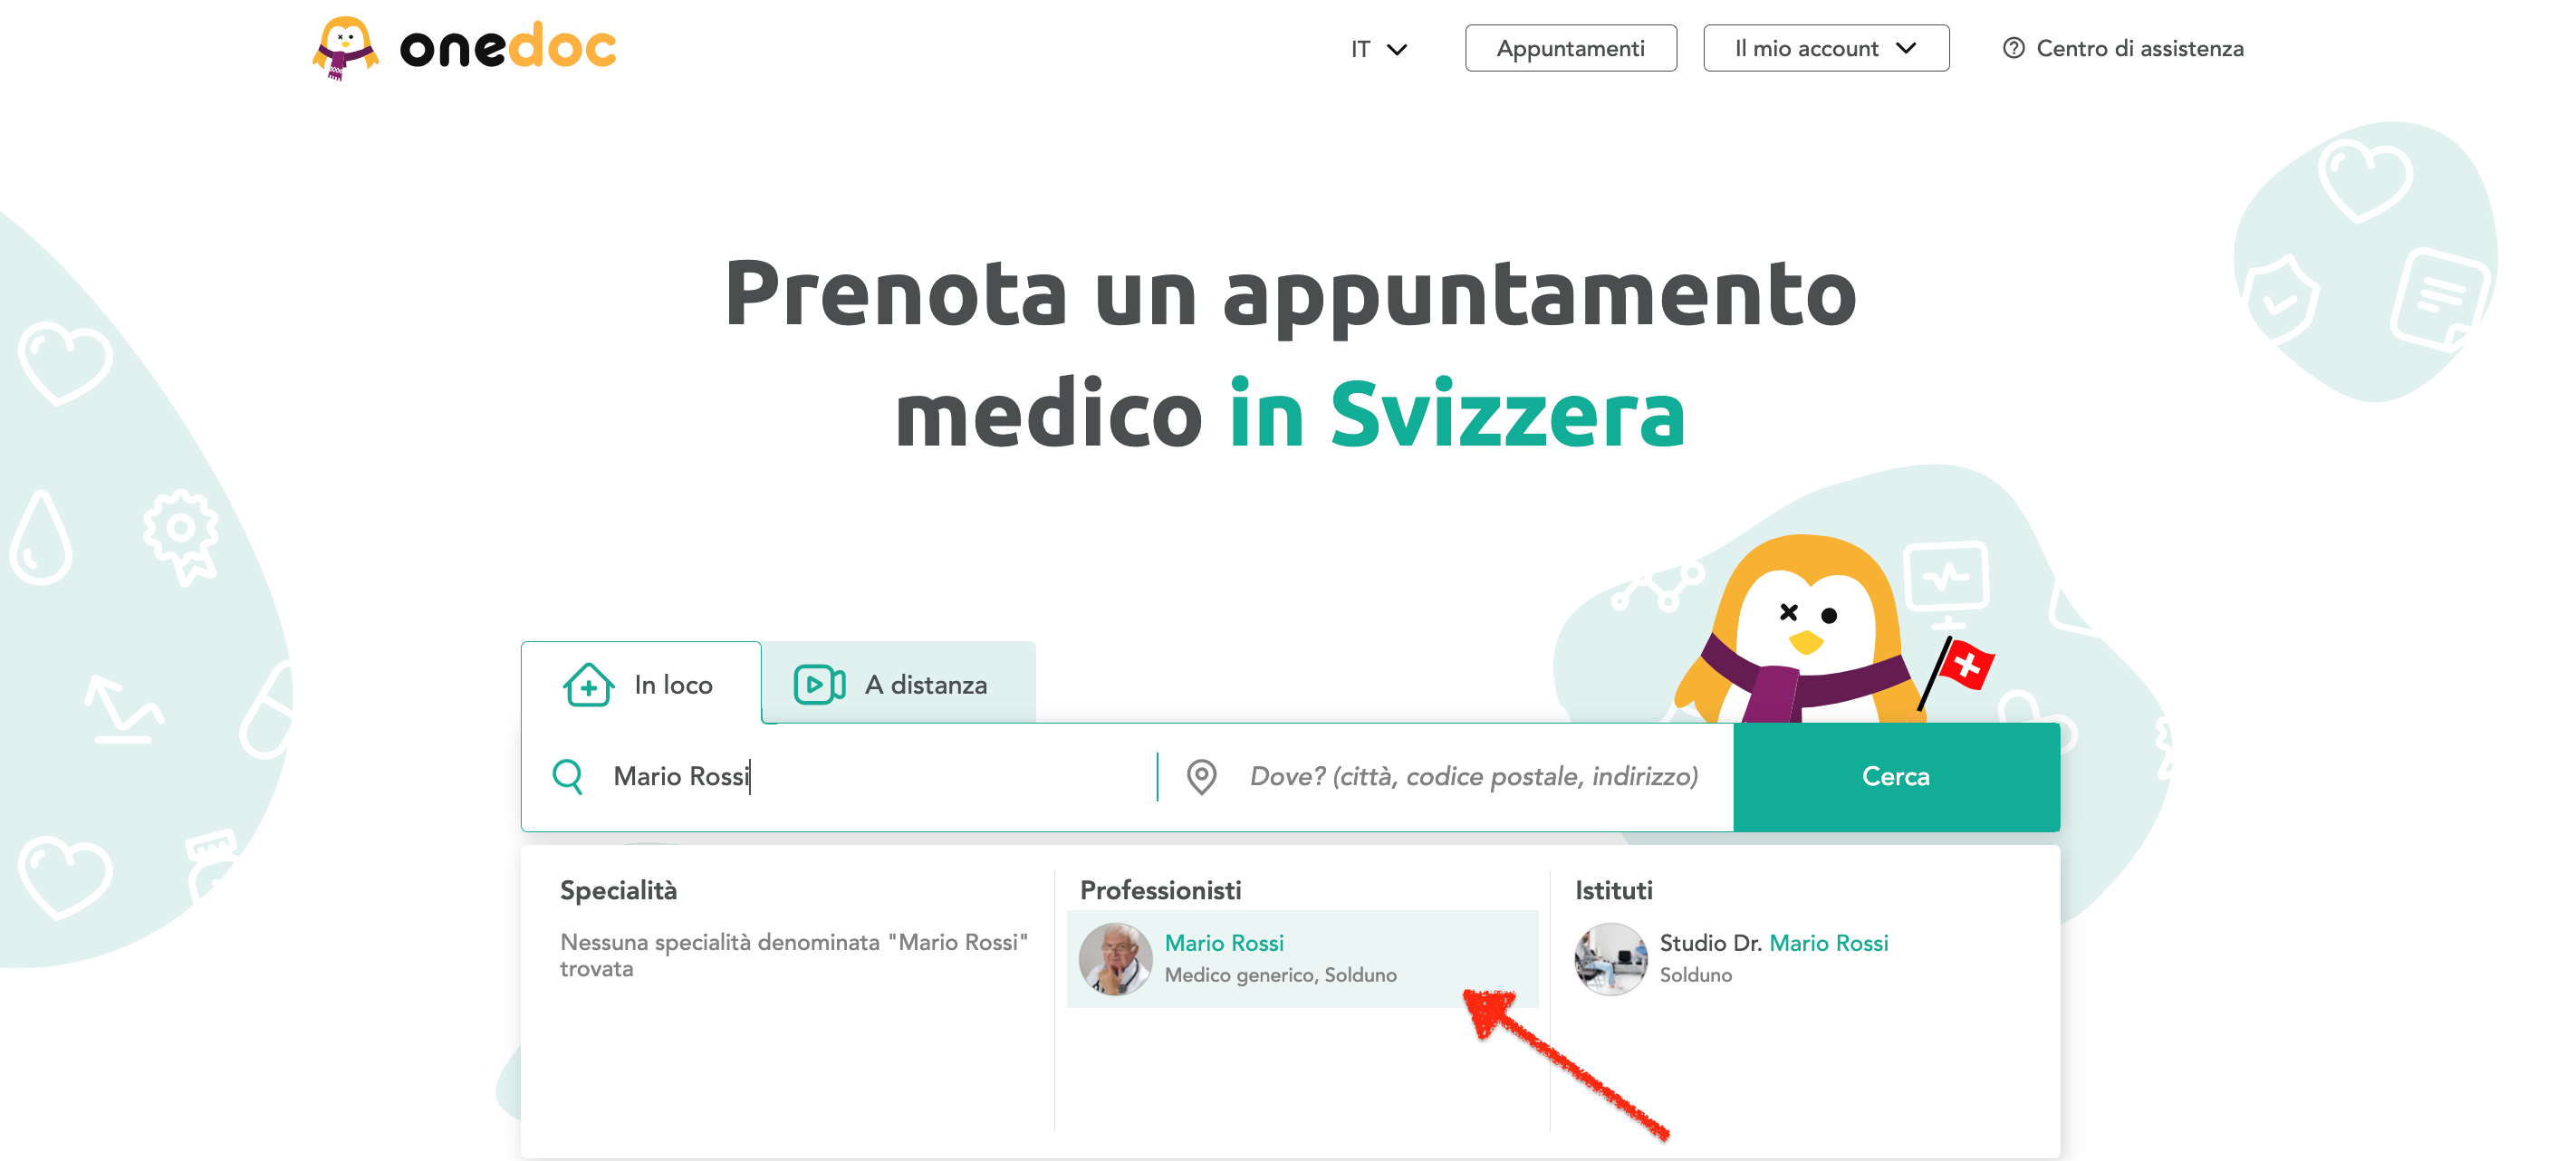Click the onedoc wordmark in header

pos(508,46)
